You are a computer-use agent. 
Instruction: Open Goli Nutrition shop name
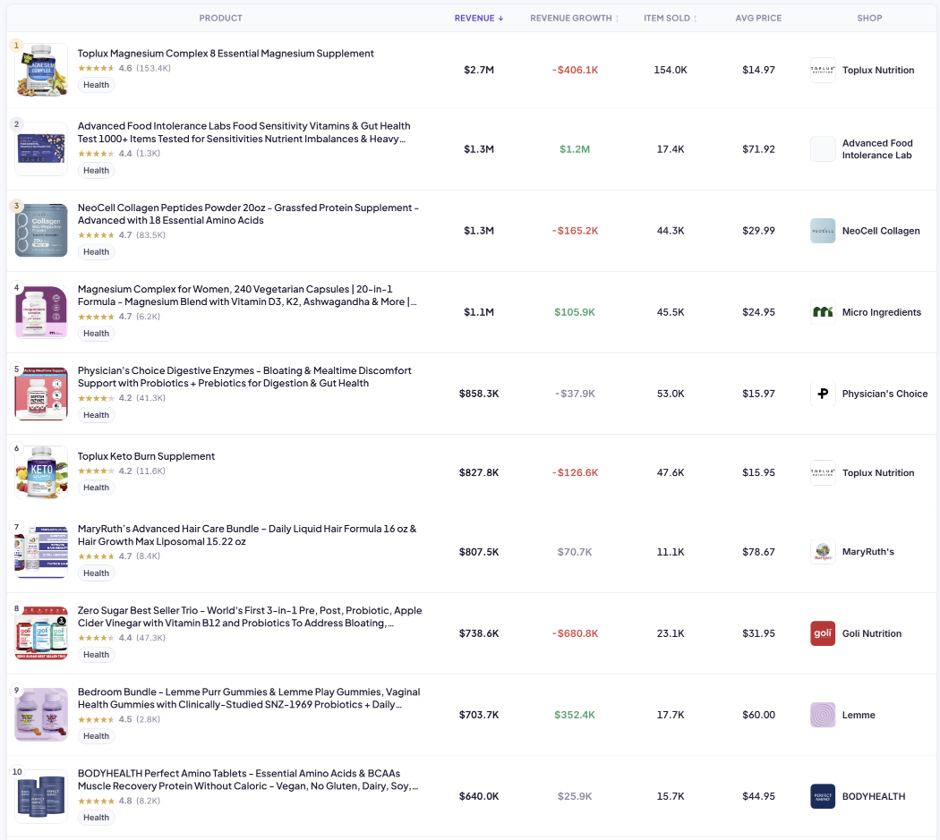click(x=872, y=634)
